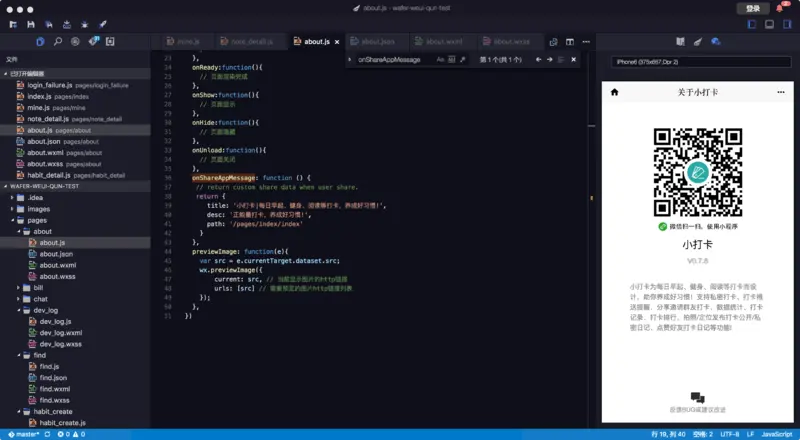
Task: Toggle regex option in find widget
Action: point(462,60)
